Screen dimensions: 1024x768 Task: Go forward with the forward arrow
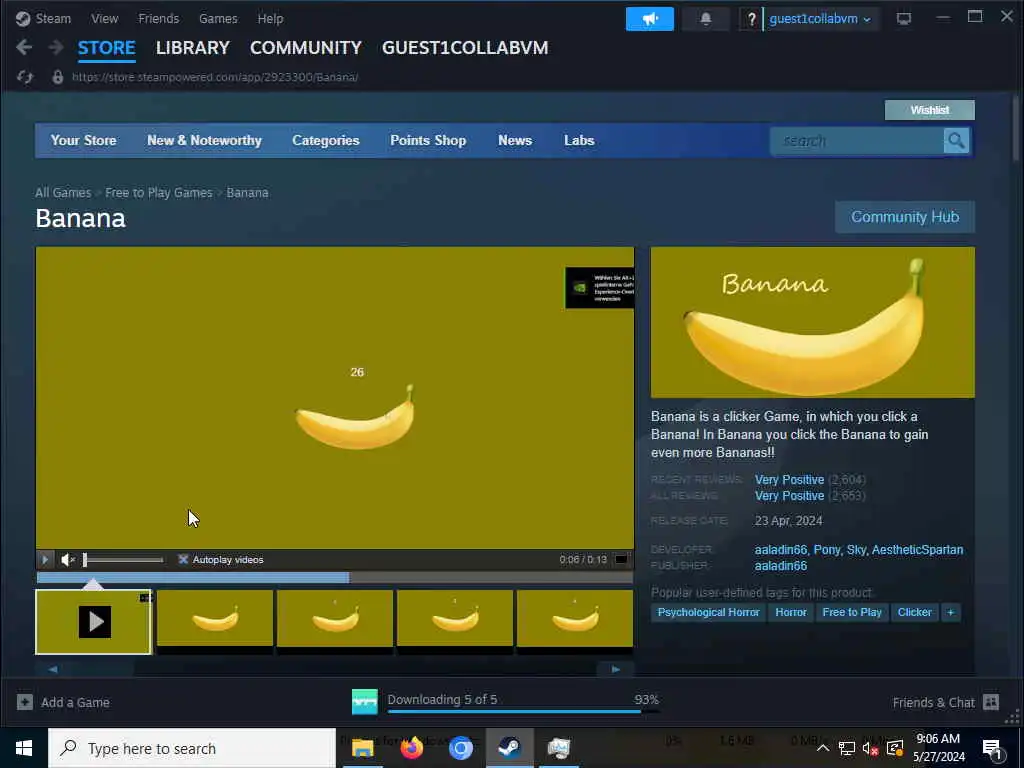click(x=56, y=47)
